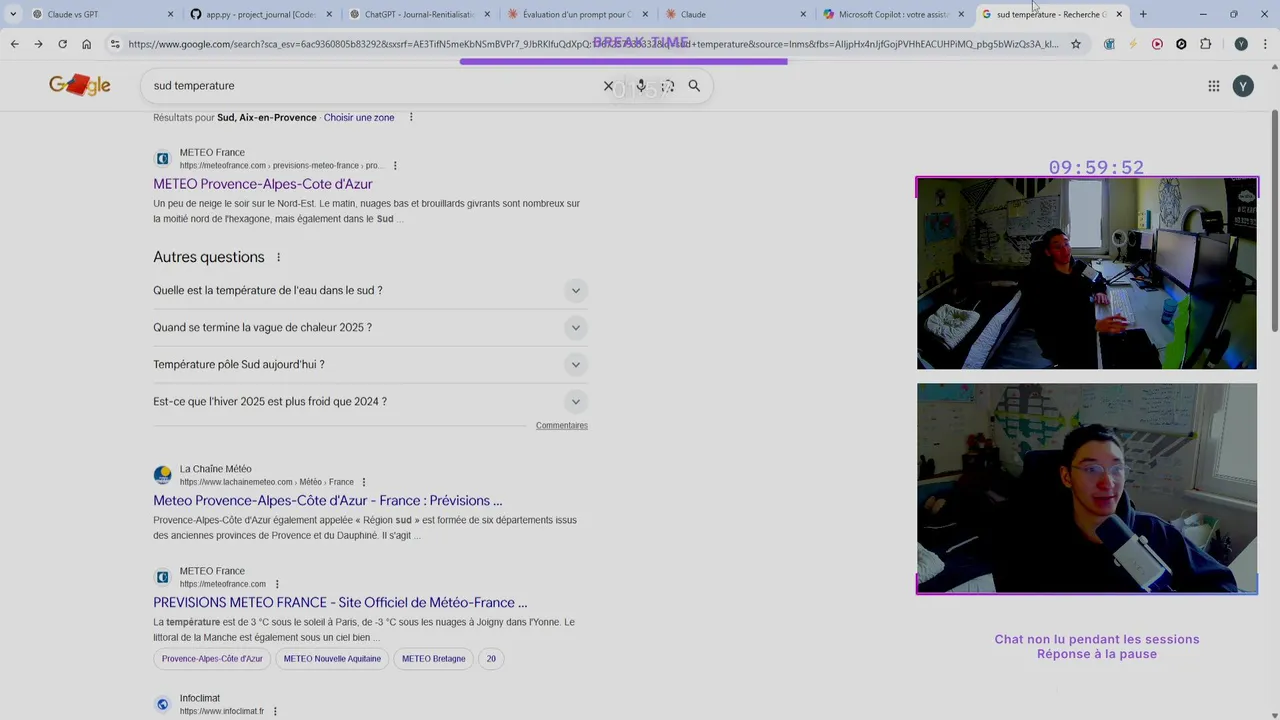The image size is (1280, 720).
Task: Click the Google logo
Action: tap(80, 86)
